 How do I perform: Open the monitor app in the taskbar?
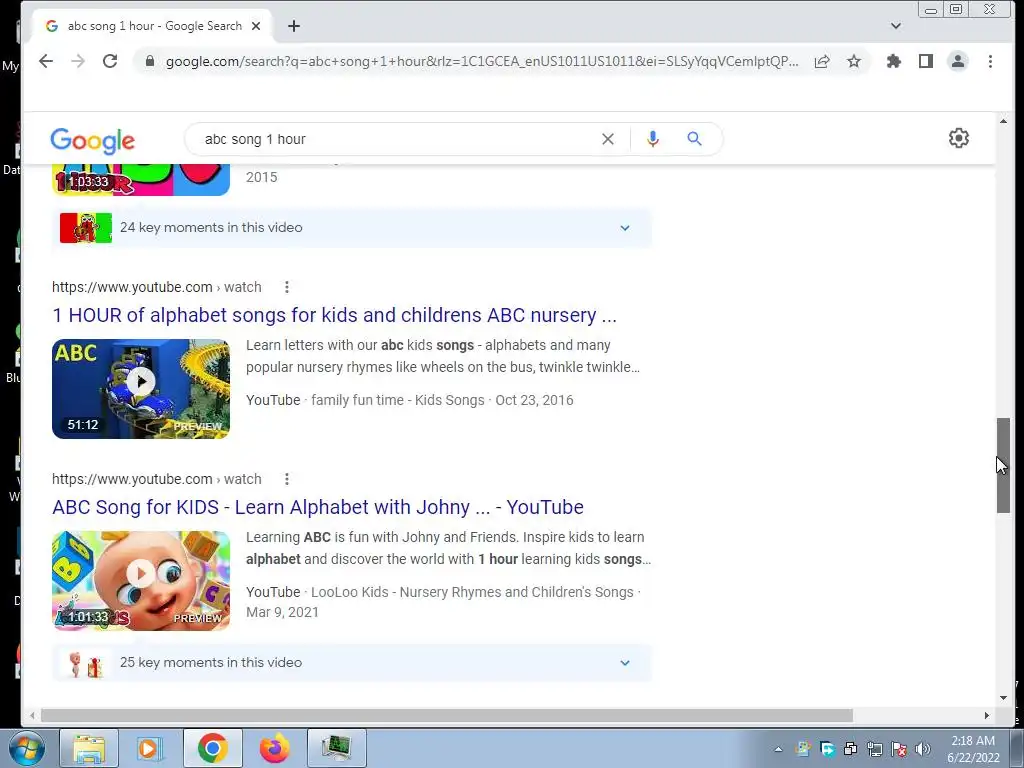[x=336, y=748]
